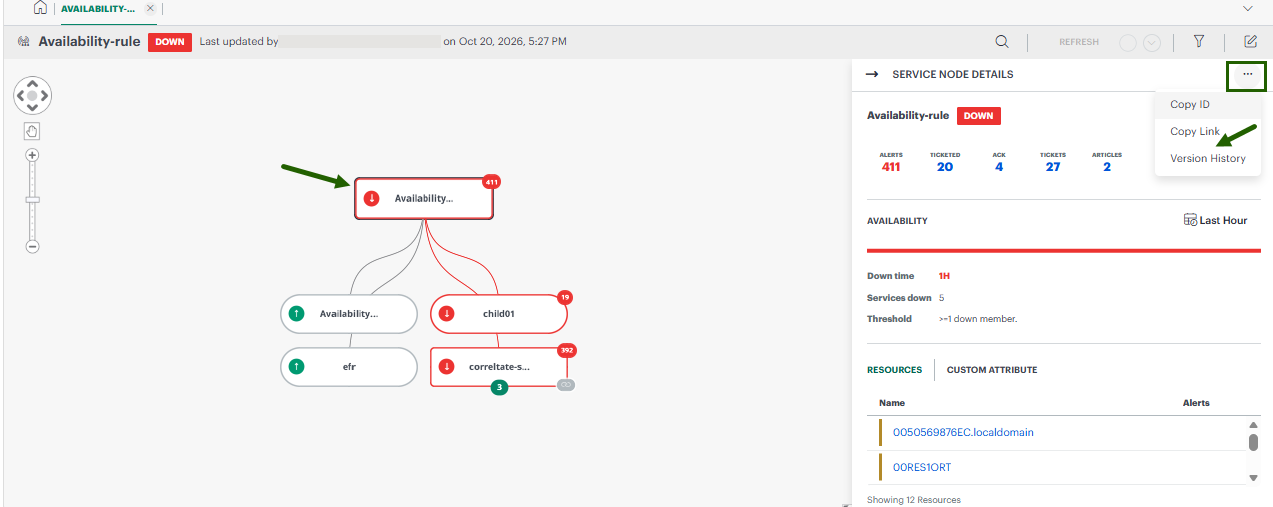Click the circular refresh indicator
Screen dimensions: 1273x507
point(1128,42)
